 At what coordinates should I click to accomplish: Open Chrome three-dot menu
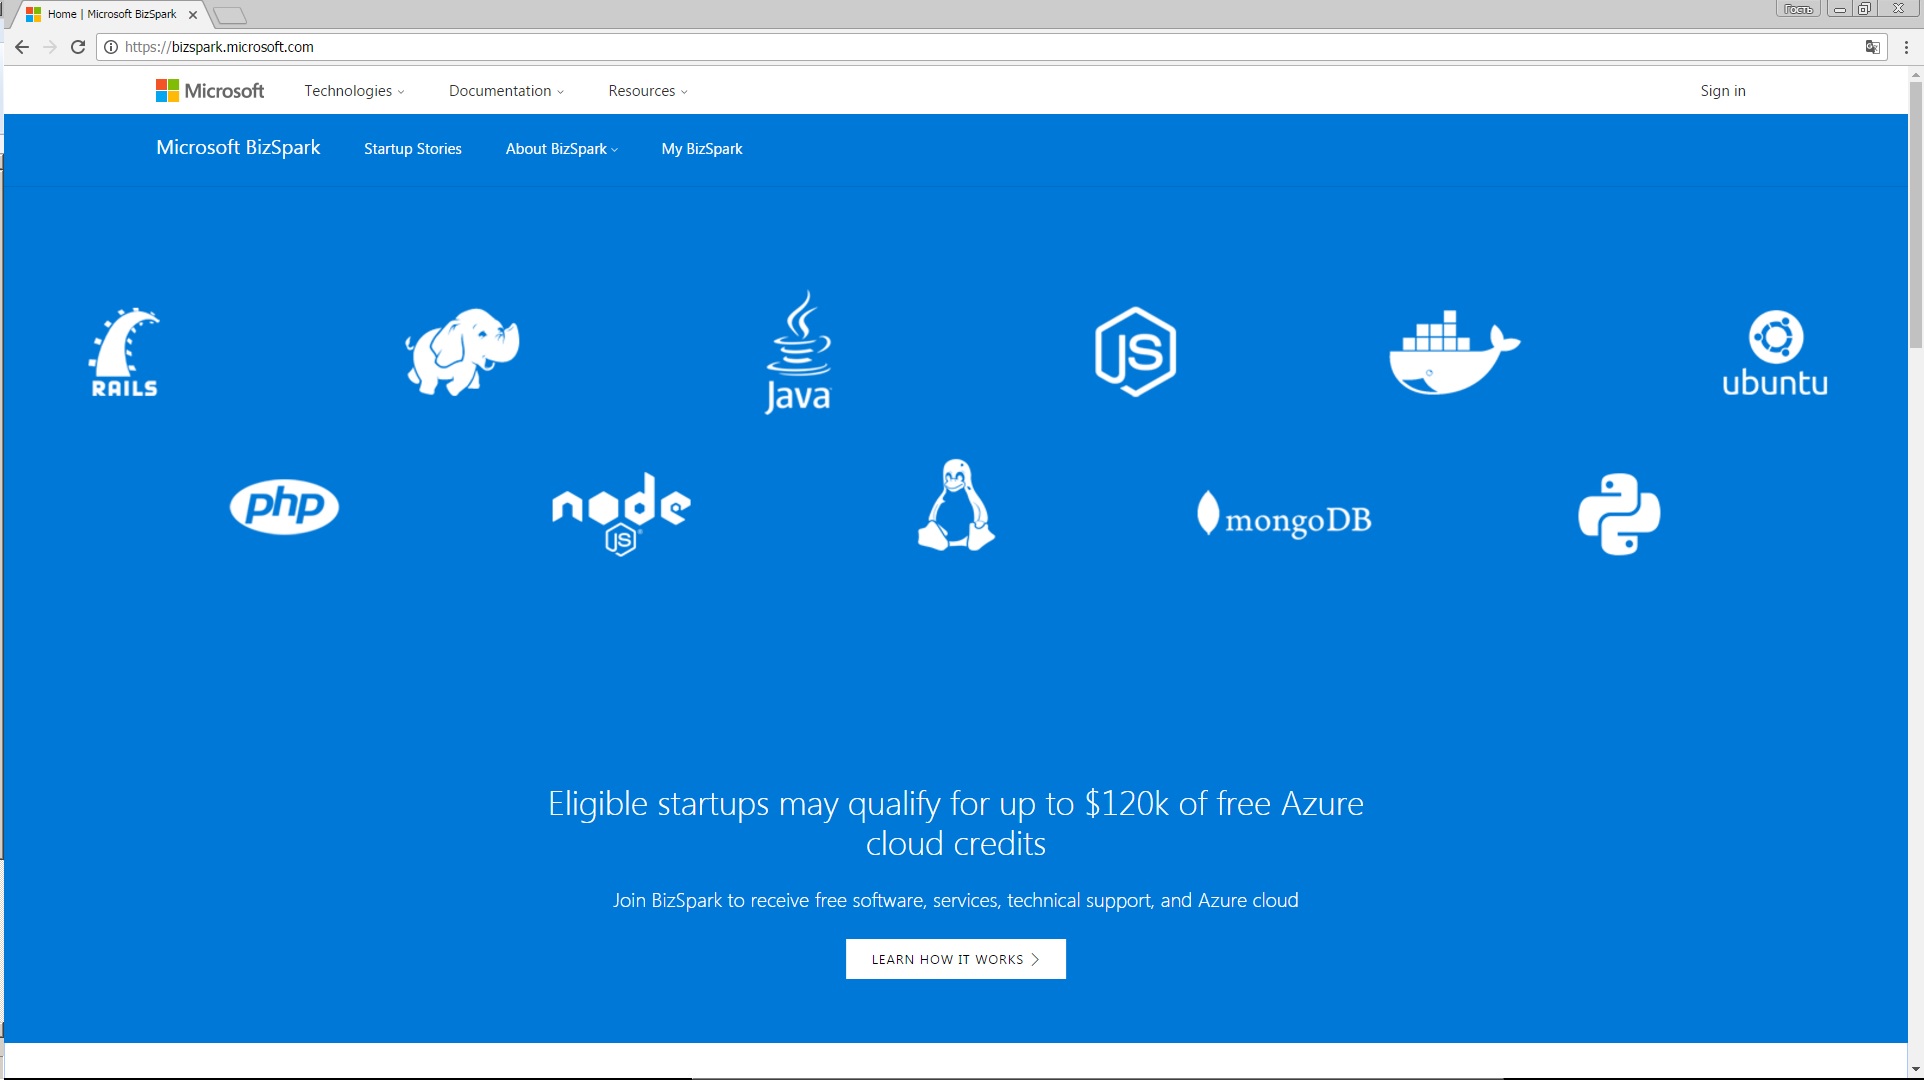coord(1906,47)
